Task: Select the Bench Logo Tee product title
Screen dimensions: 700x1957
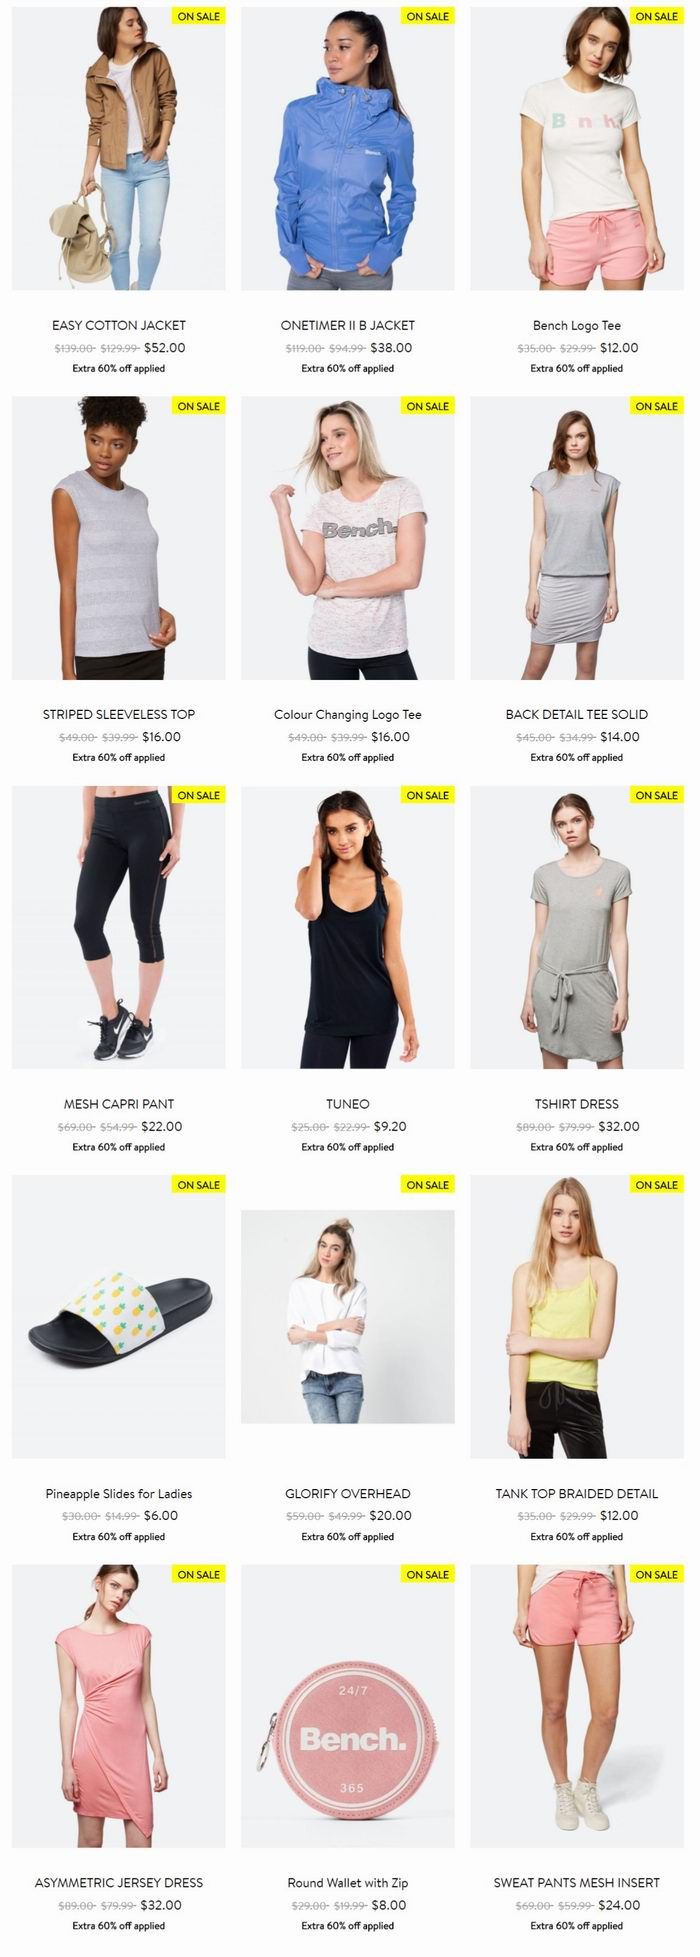Action: (x=577, y=325)
